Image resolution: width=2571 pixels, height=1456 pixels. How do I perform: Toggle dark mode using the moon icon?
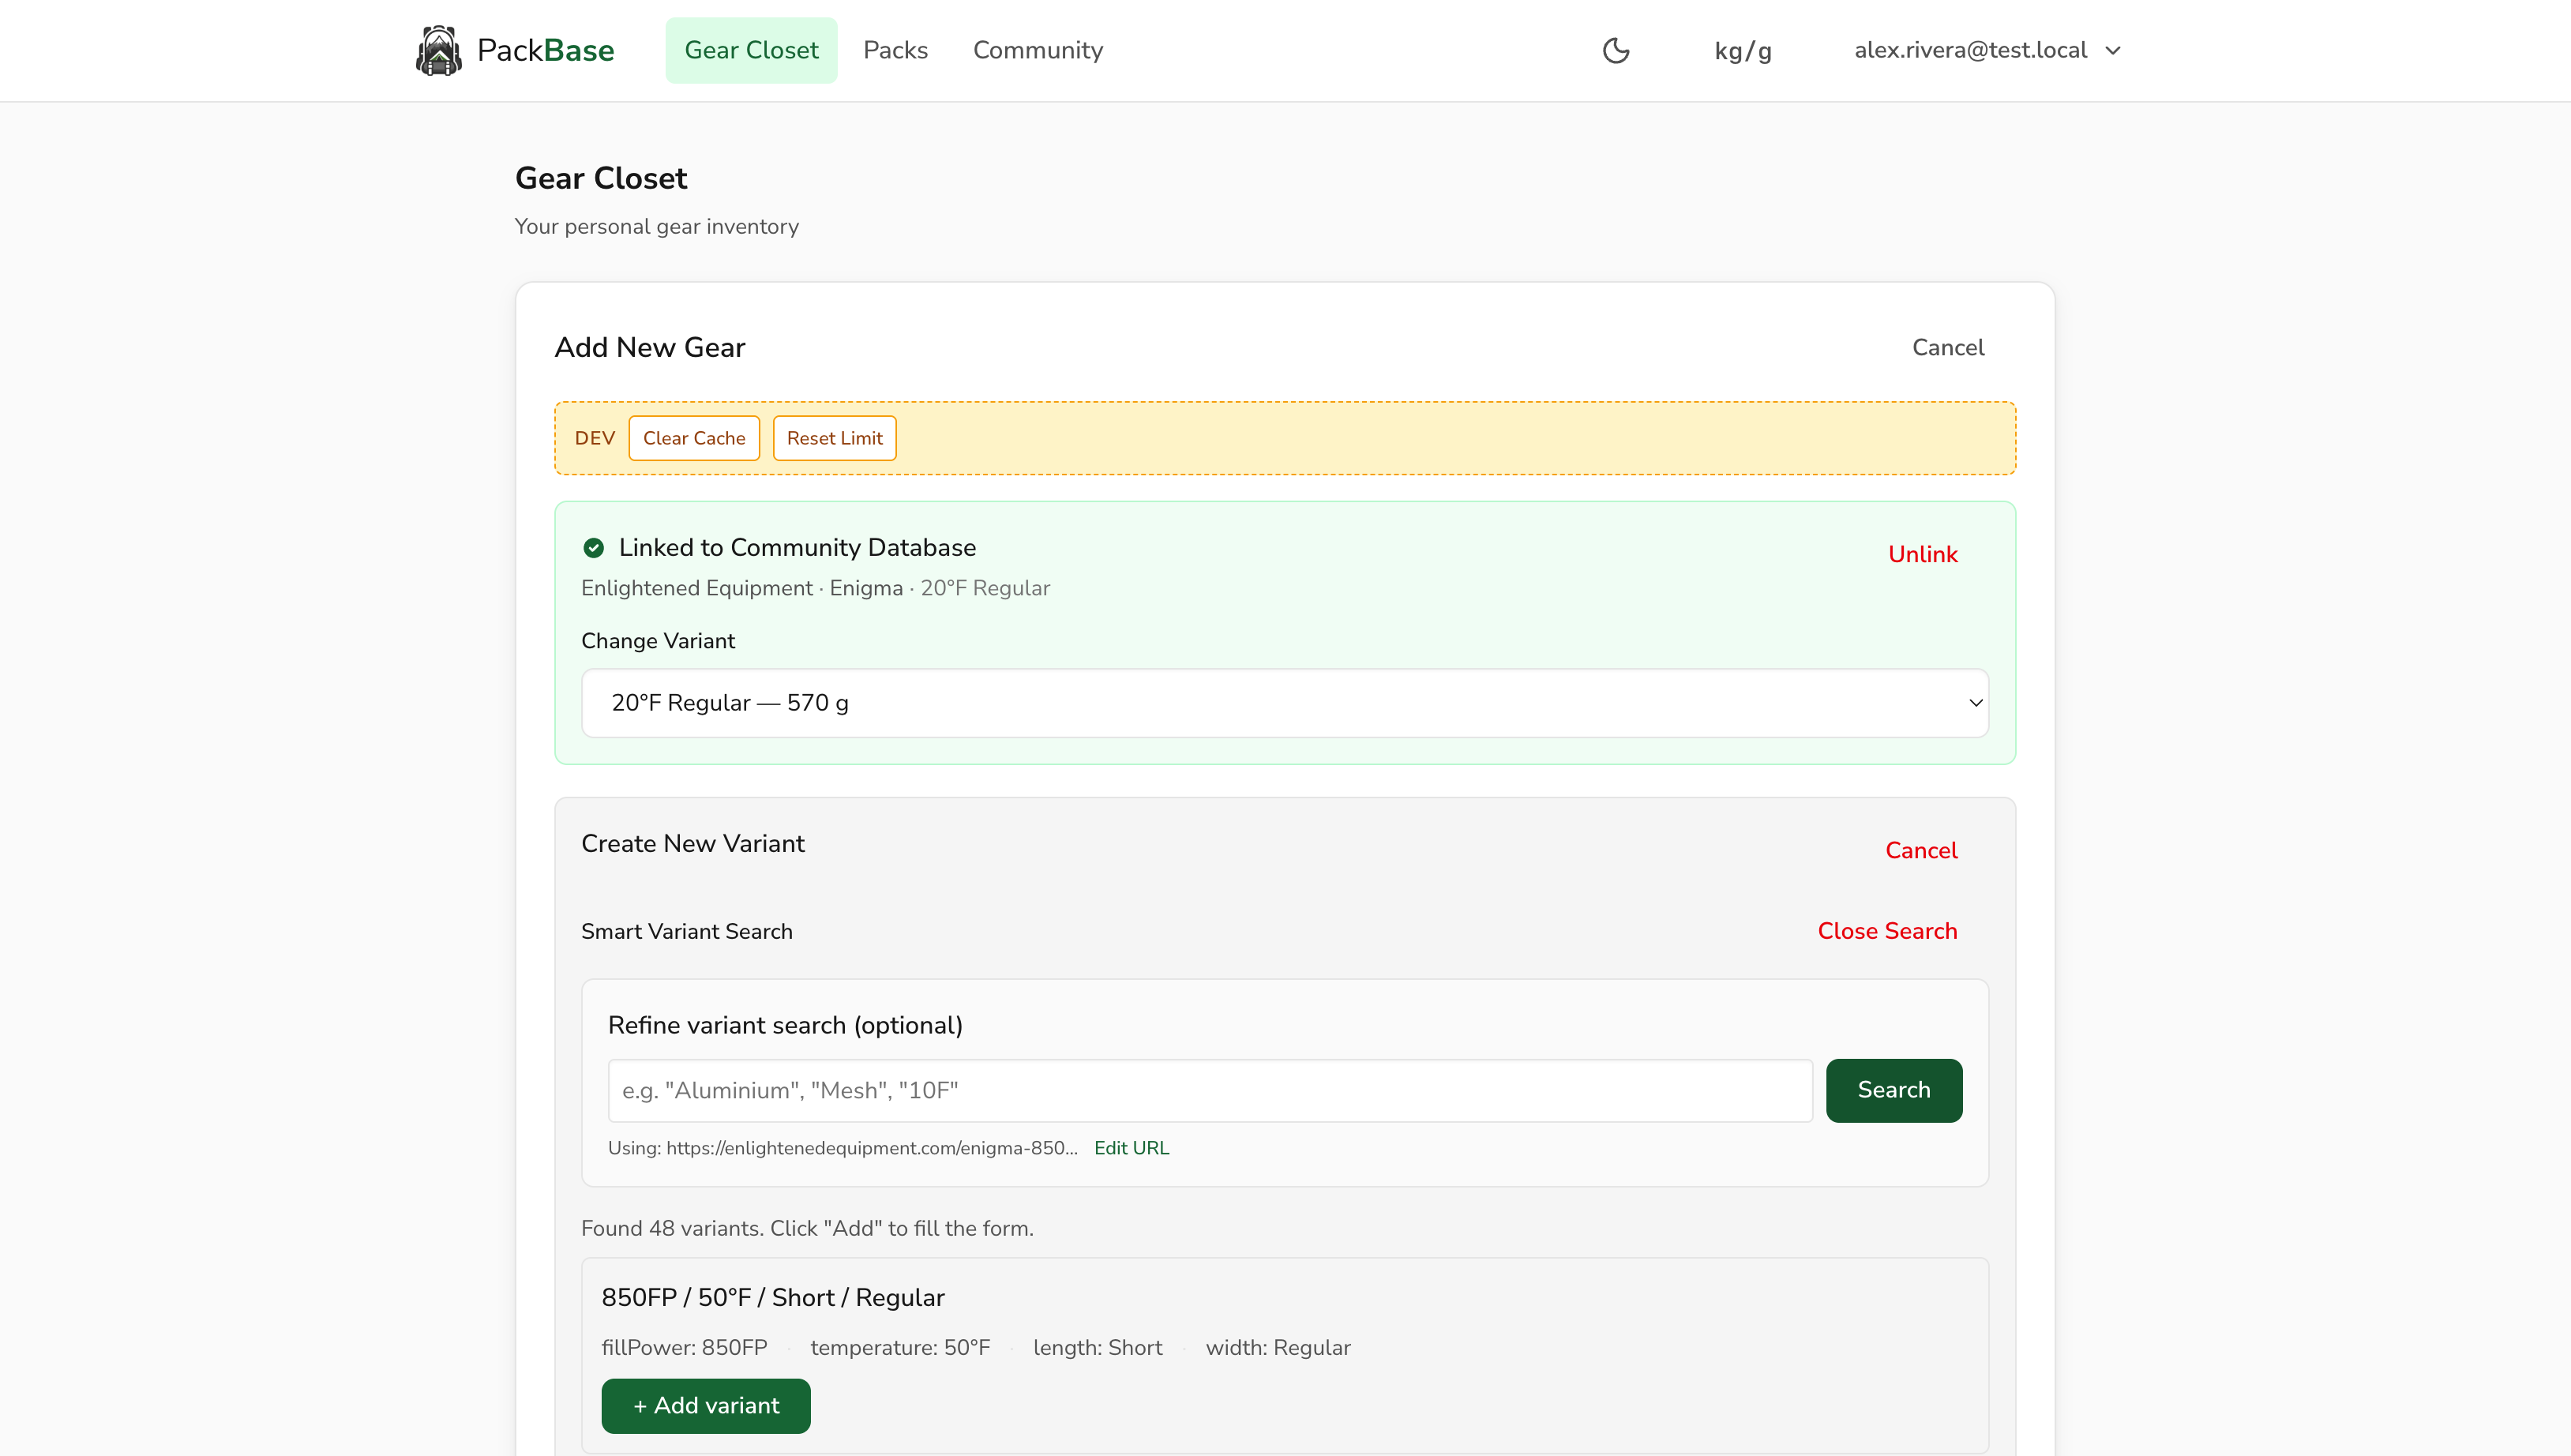(1616, 49)
